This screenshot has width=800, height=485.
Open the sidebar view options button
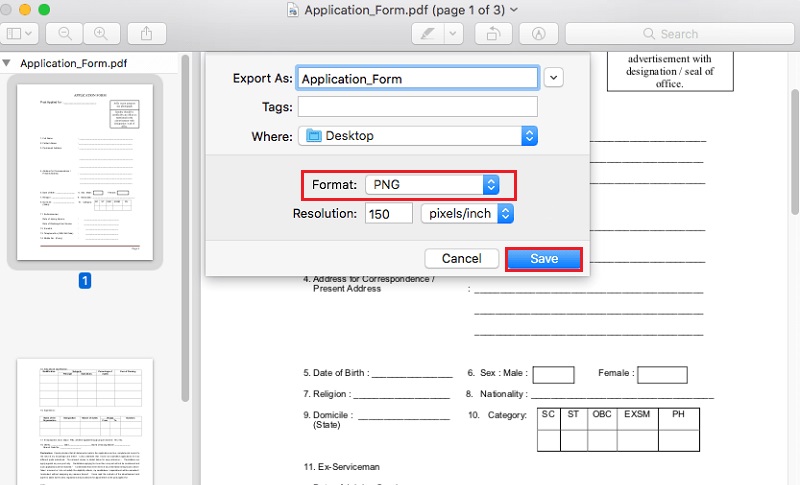click(19, 34)
